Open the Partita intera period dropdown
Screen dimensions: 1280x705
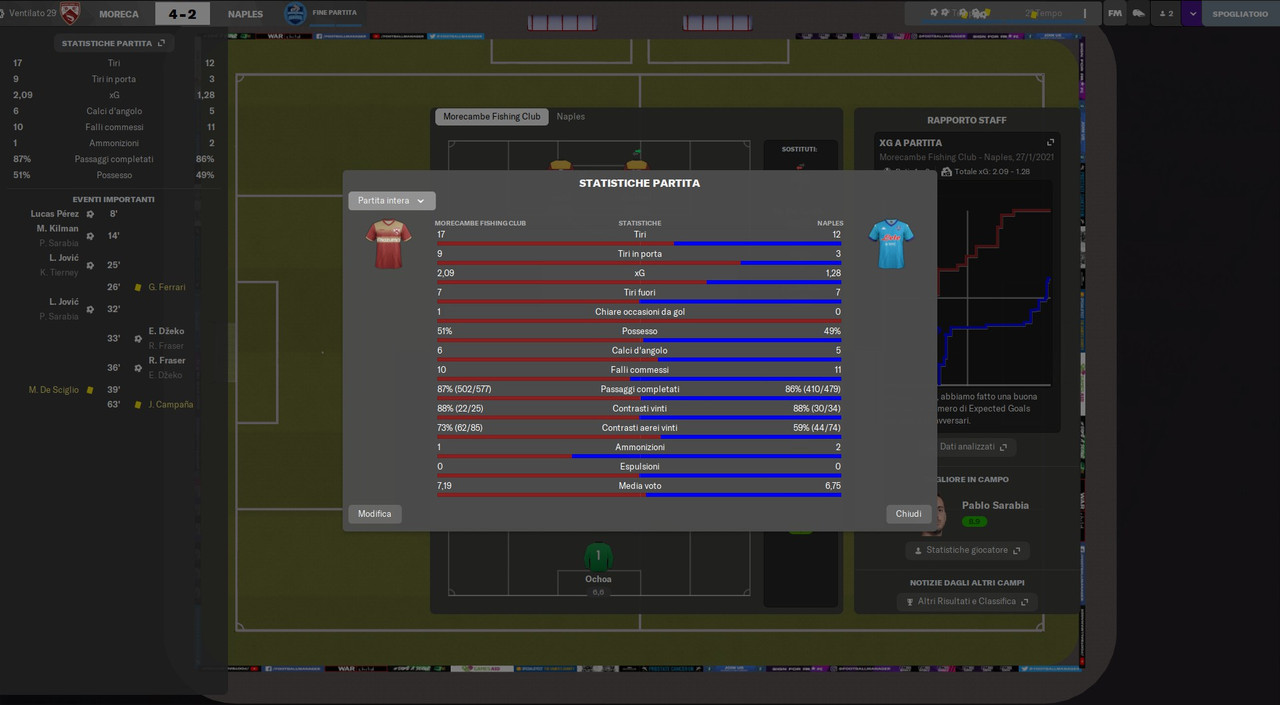point(392,201)
